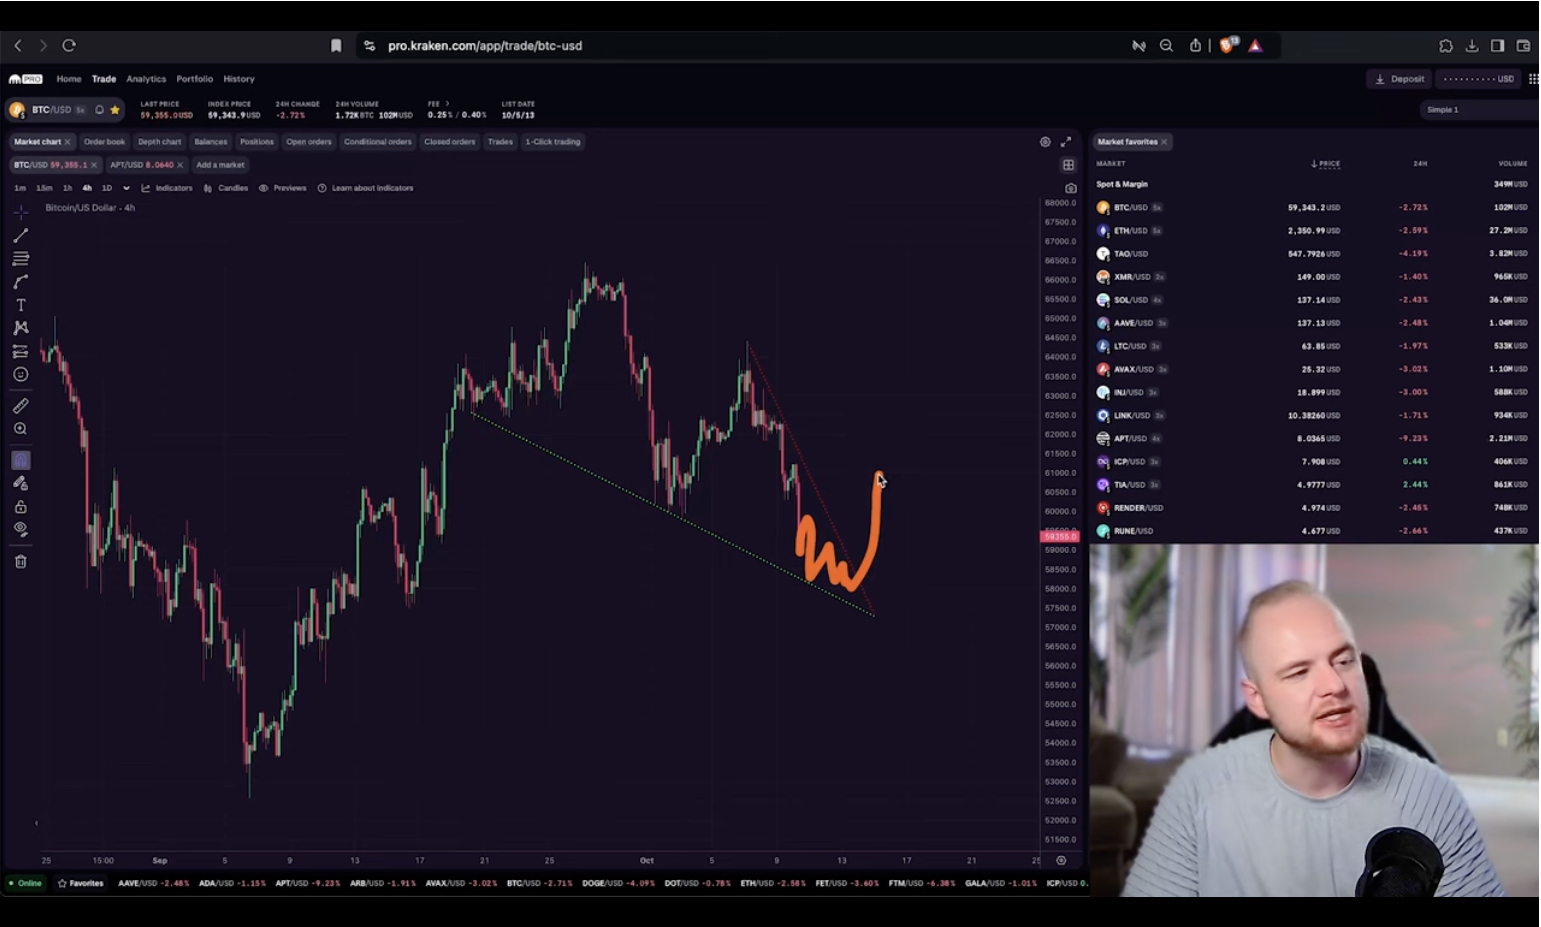The image size is (1541, 927).
Task: Click Brave Rewards triangle icon
Action: [x=1256, y=45]
